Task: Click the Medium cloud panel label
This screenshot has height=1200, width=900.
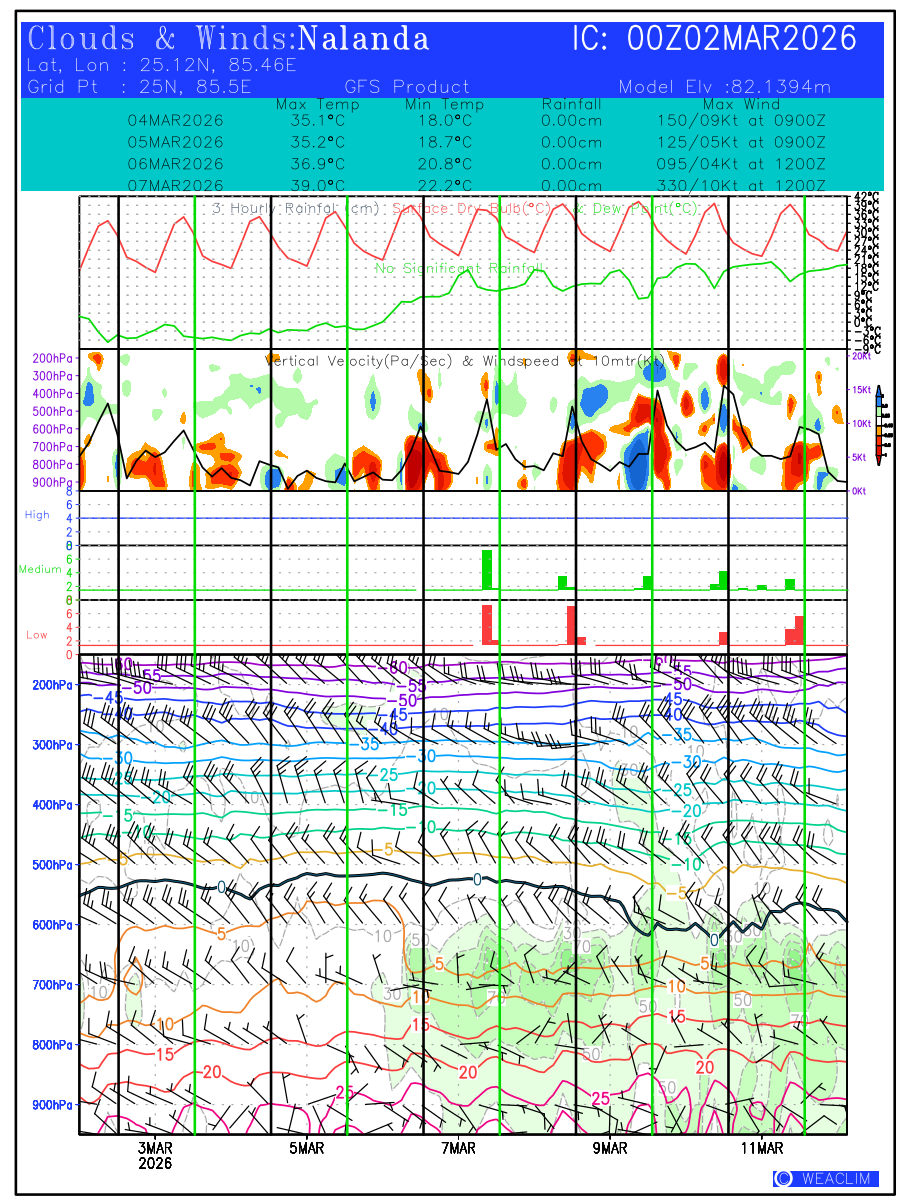Action: 40,570
